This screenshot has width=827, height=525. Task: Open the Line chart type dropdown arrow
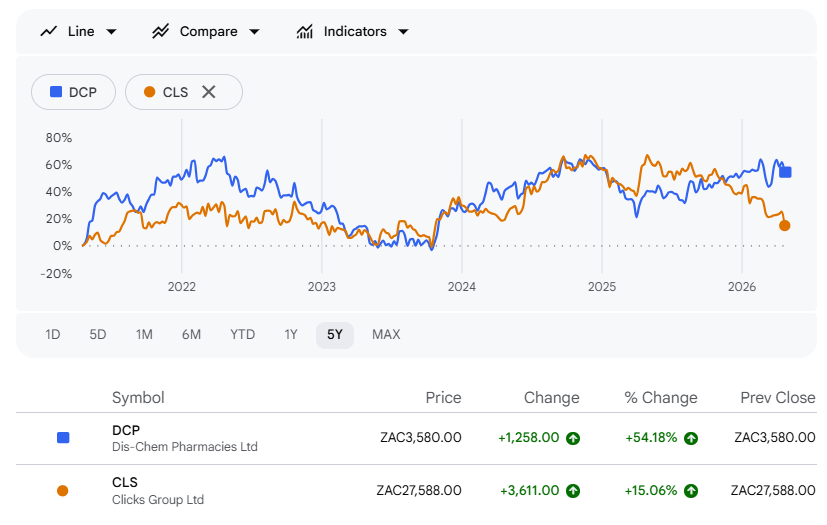111,32
